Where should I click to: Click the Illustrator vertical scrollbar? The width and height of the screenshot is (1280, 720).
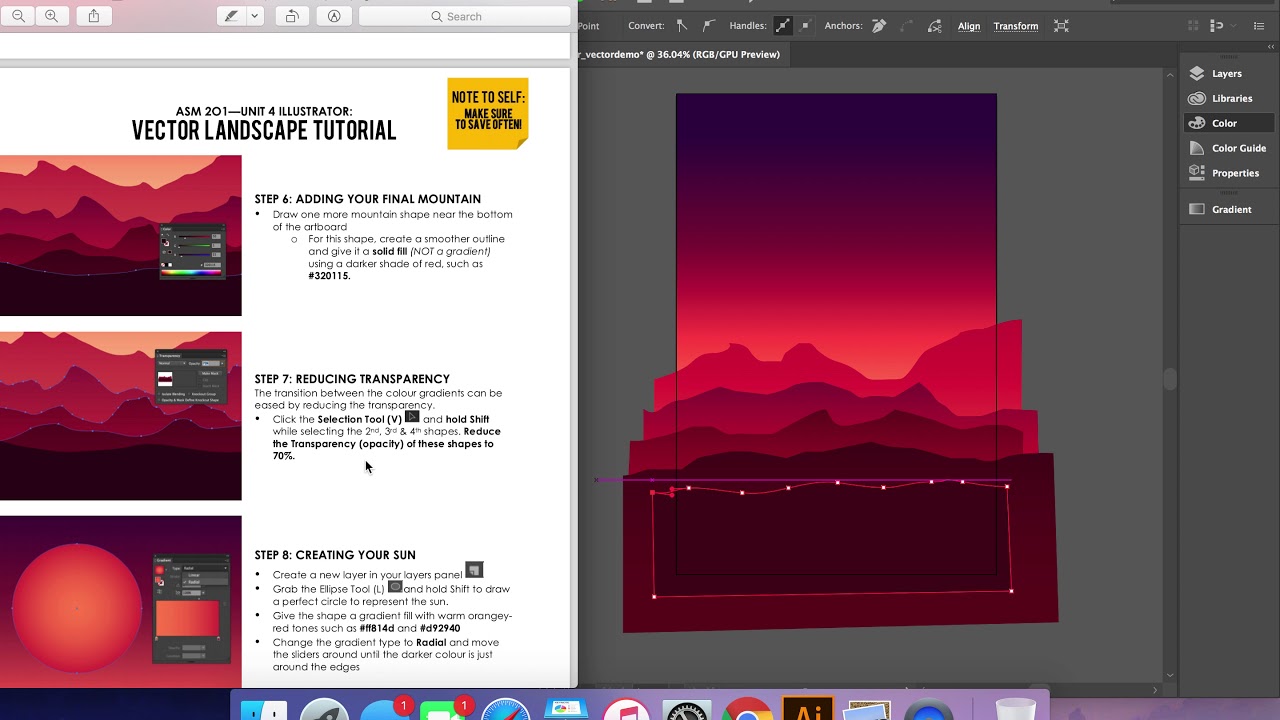(1170, 380)
